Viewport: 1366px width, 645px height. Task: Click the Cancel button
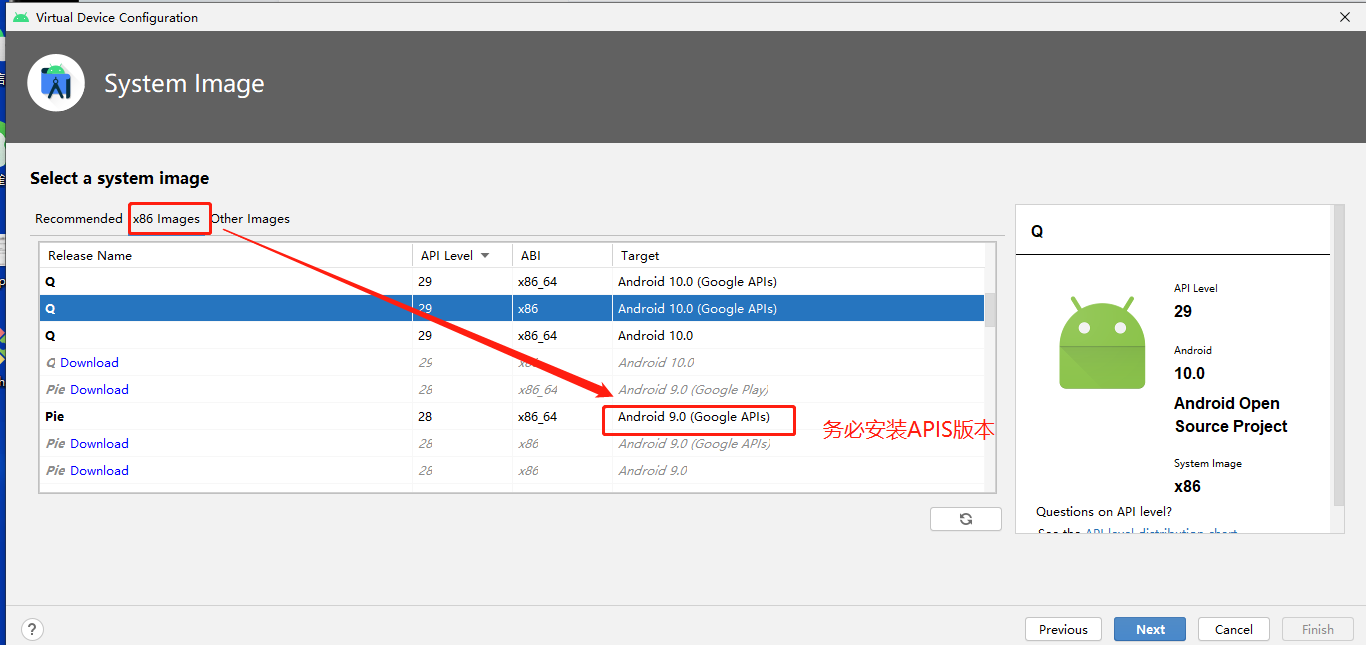coord(1233,629)
